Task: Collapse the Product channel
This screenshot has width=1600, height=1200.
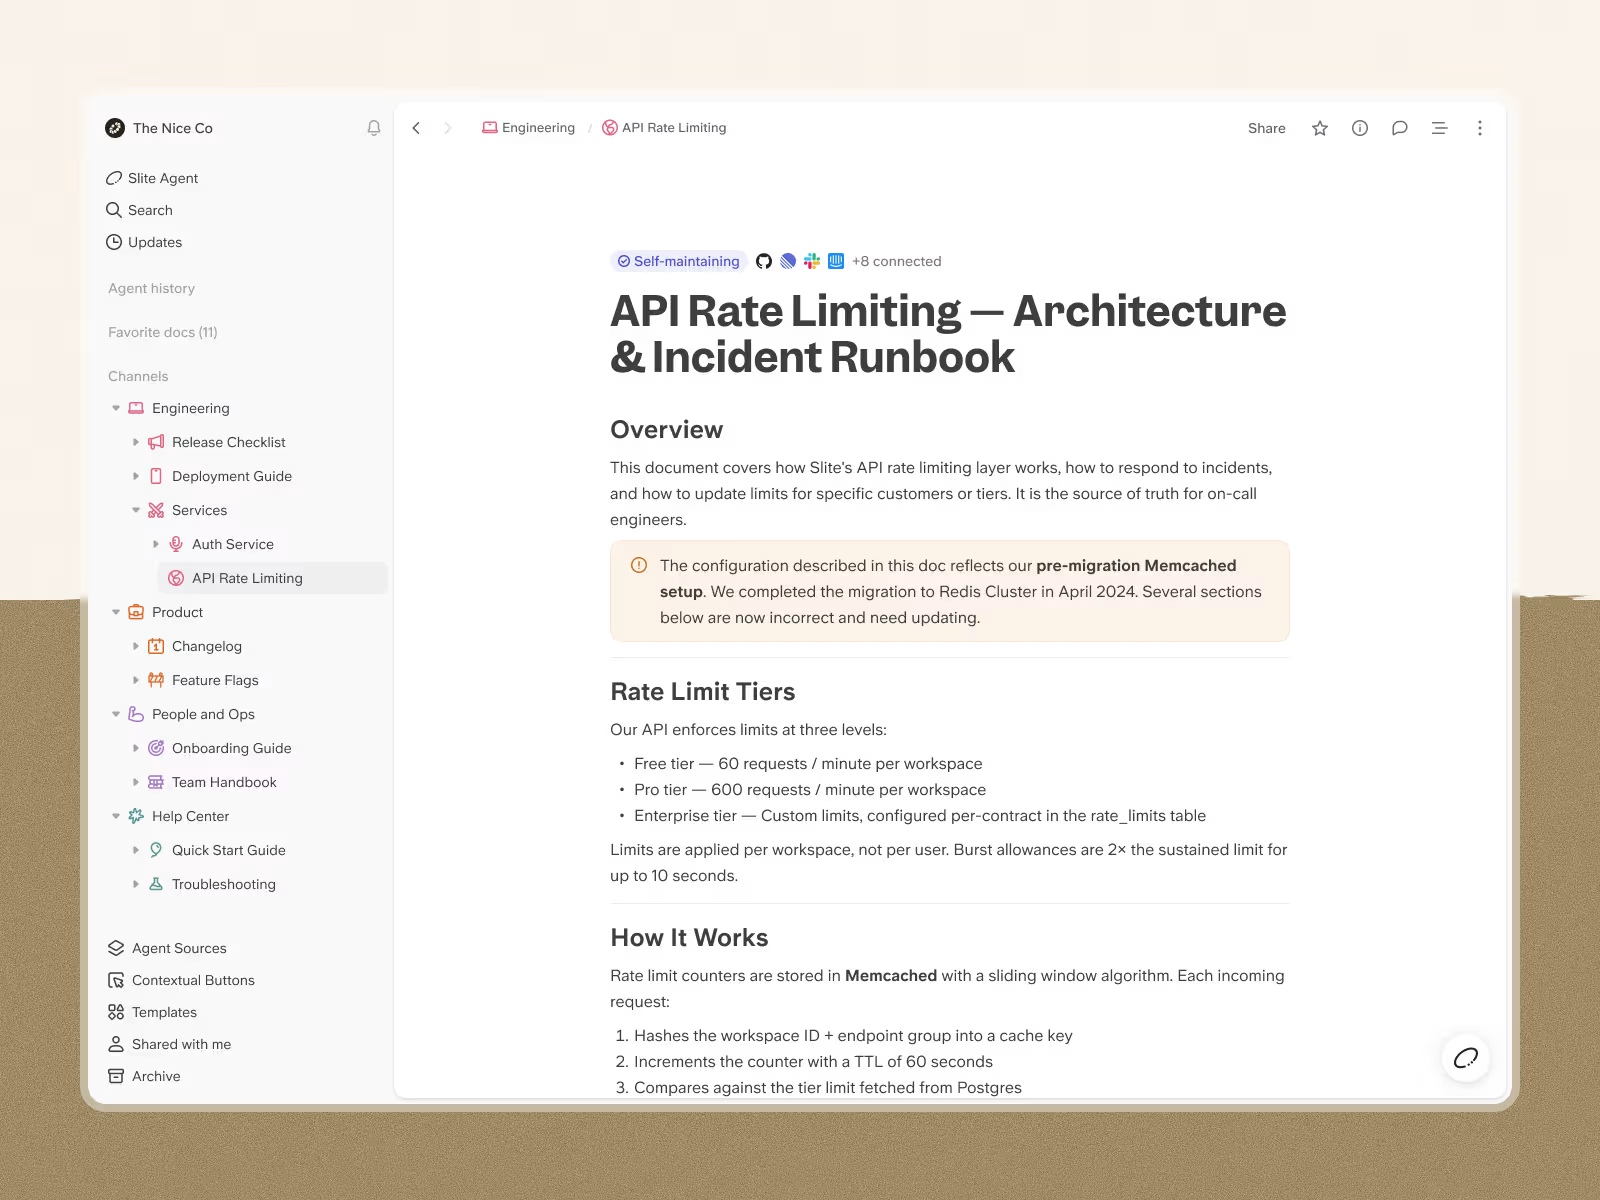Action: [116, 612]
